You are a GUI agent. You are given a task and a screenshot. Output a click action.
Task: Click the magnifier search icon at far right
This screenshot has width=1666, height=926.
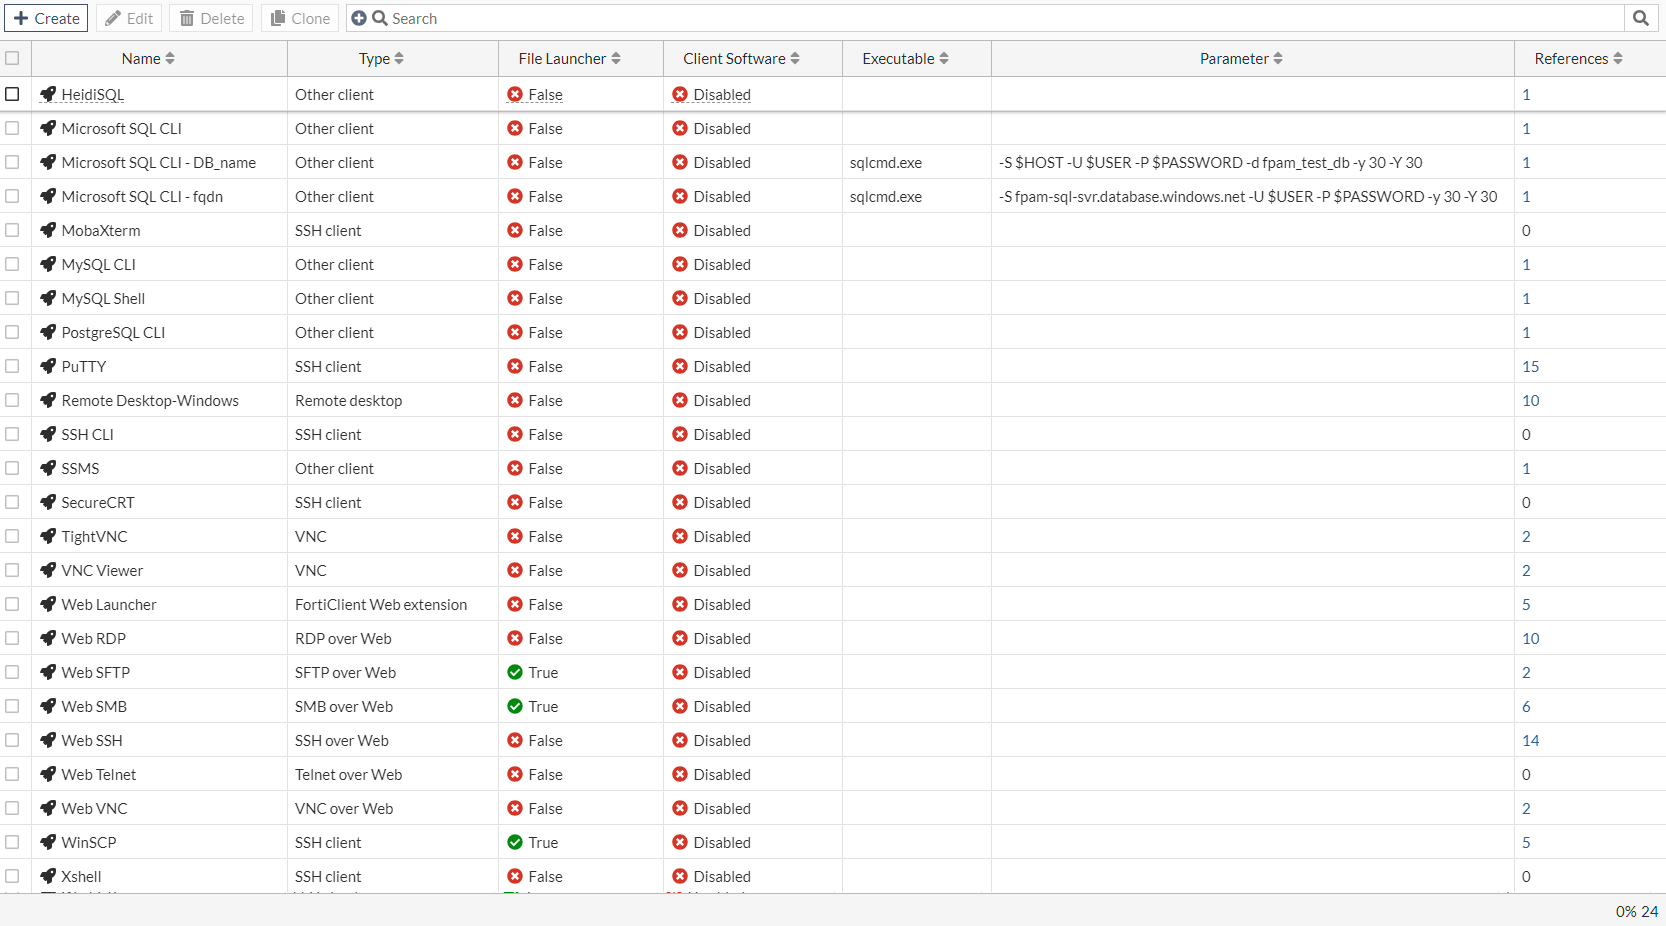[x=1640, y=18]
